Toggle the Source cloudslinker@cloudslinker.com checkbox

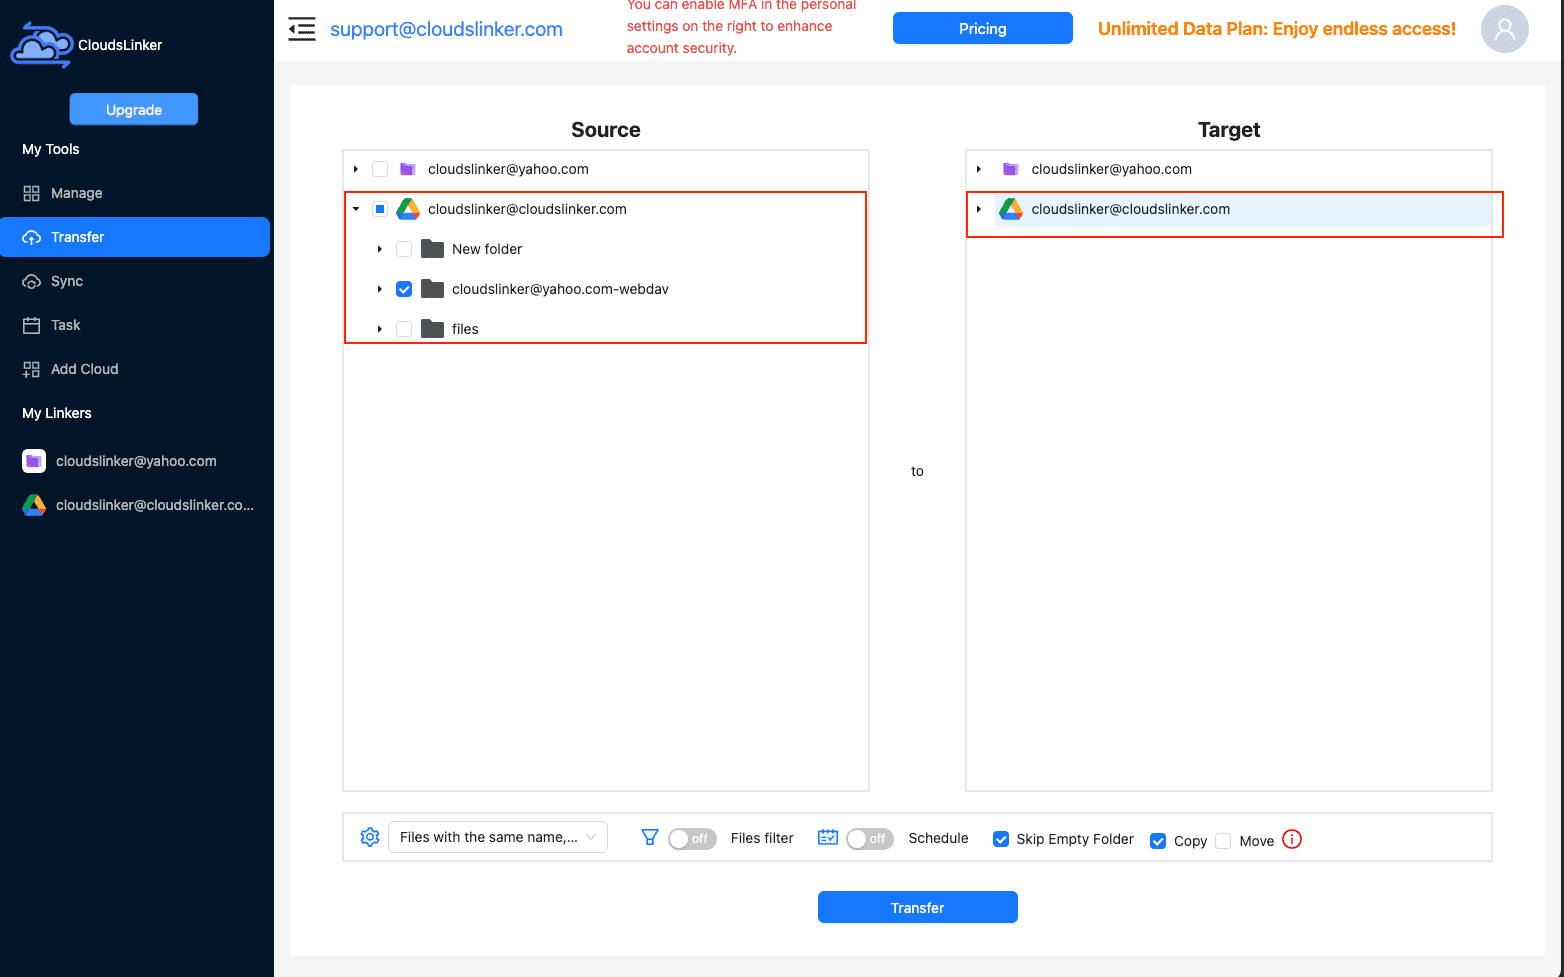(380, 209)
